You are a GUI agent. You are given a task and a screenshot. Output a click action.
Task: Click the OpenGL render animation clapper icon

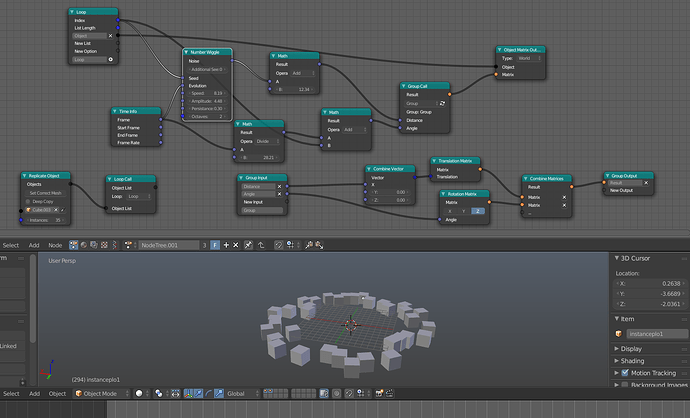click(389, 393)
